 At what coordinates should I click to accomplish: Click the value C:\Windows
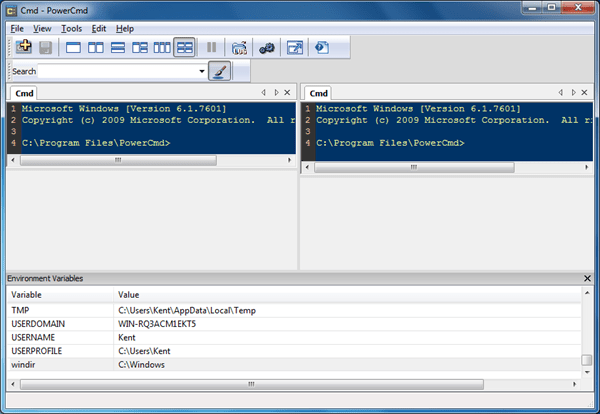pos(141,365)
